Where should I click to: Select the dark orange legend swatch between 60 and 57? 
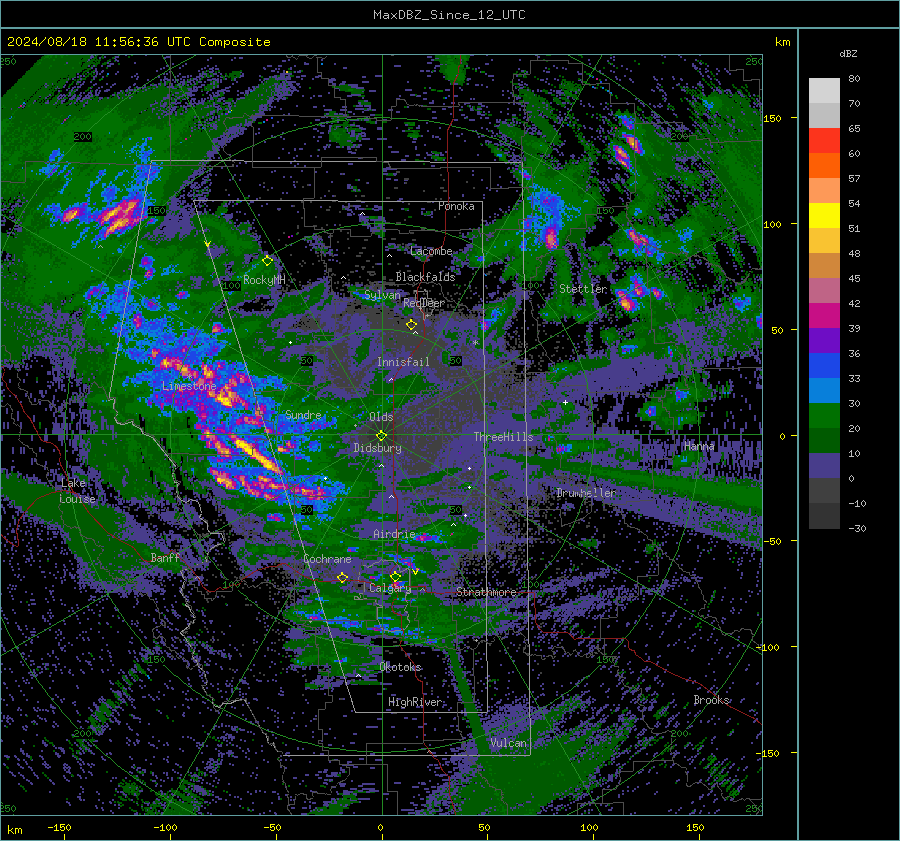(824, 166)
